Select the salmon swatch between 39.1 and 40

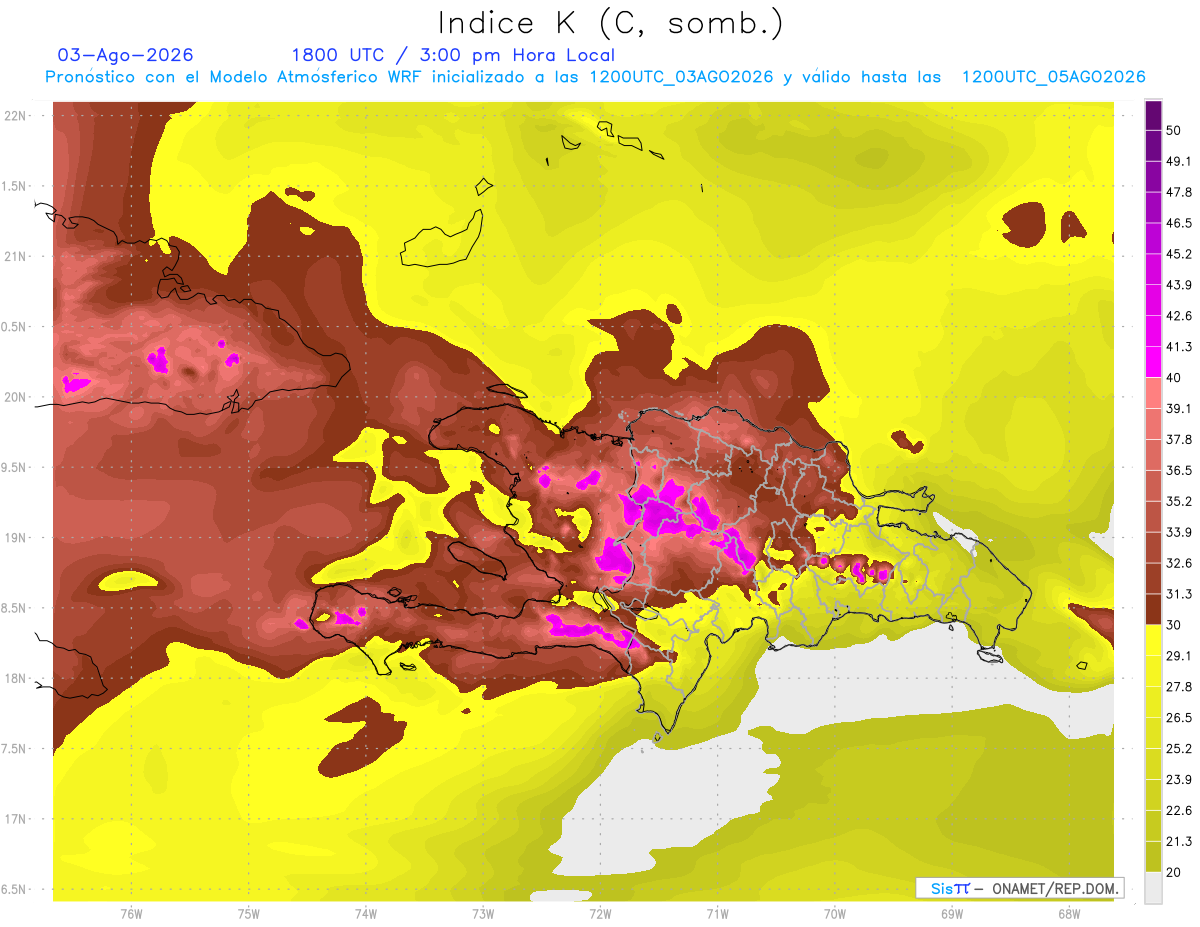point(1153,393)
